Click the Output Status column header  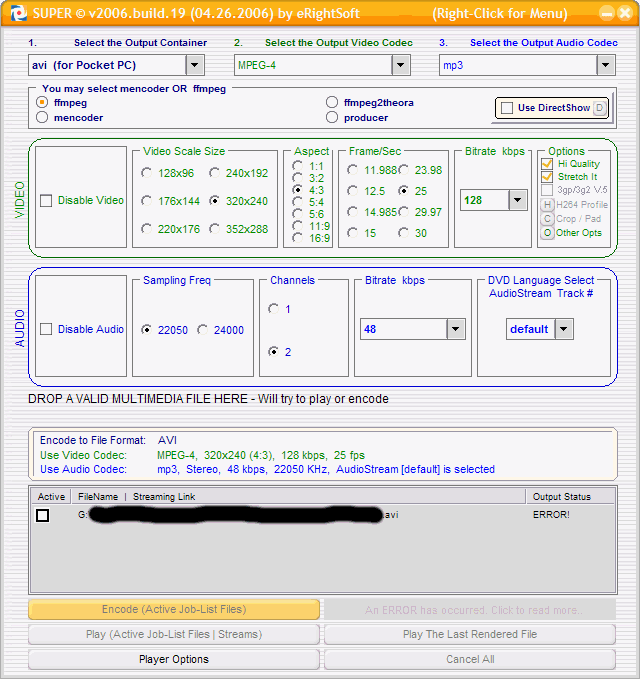tap(571, 497)
